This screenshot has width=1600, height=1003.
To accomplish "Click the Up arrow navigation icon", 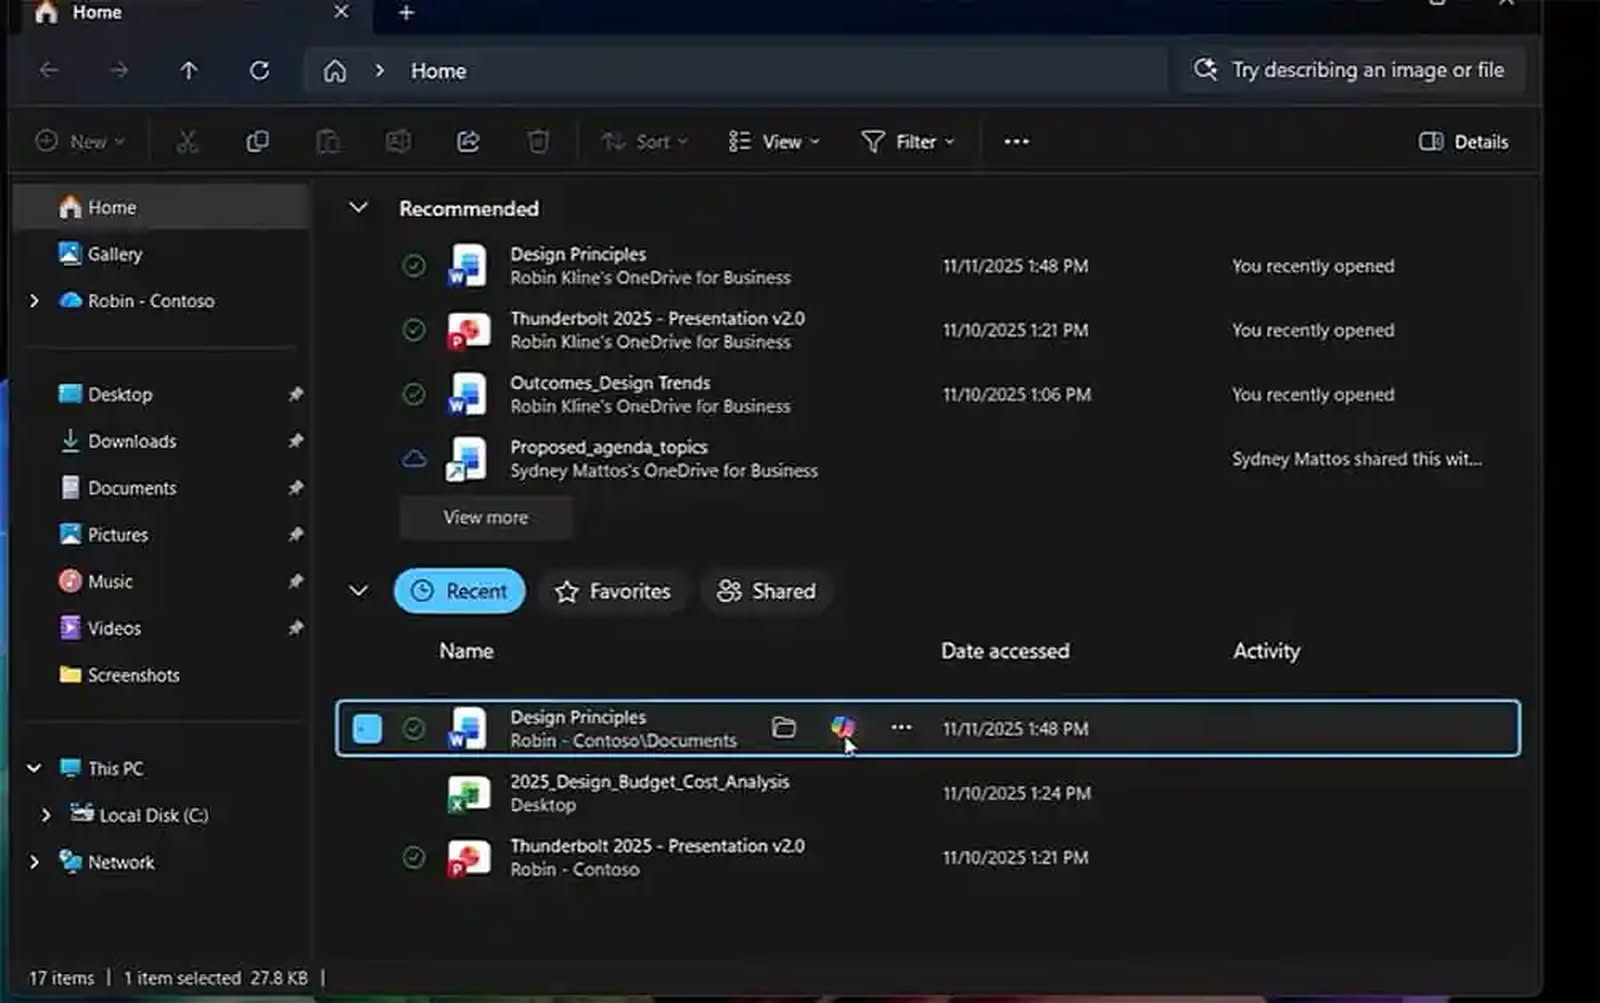I will click(189, 70).
